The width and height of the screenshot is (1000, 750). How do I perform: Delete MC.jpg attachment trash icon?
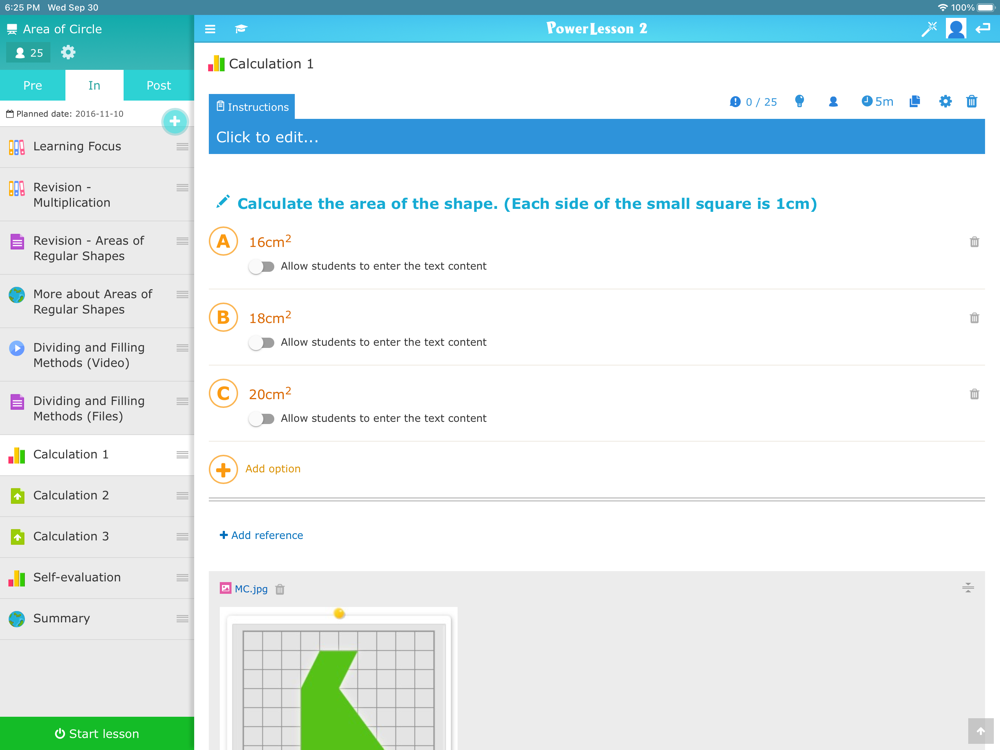(x=279, y=589)
